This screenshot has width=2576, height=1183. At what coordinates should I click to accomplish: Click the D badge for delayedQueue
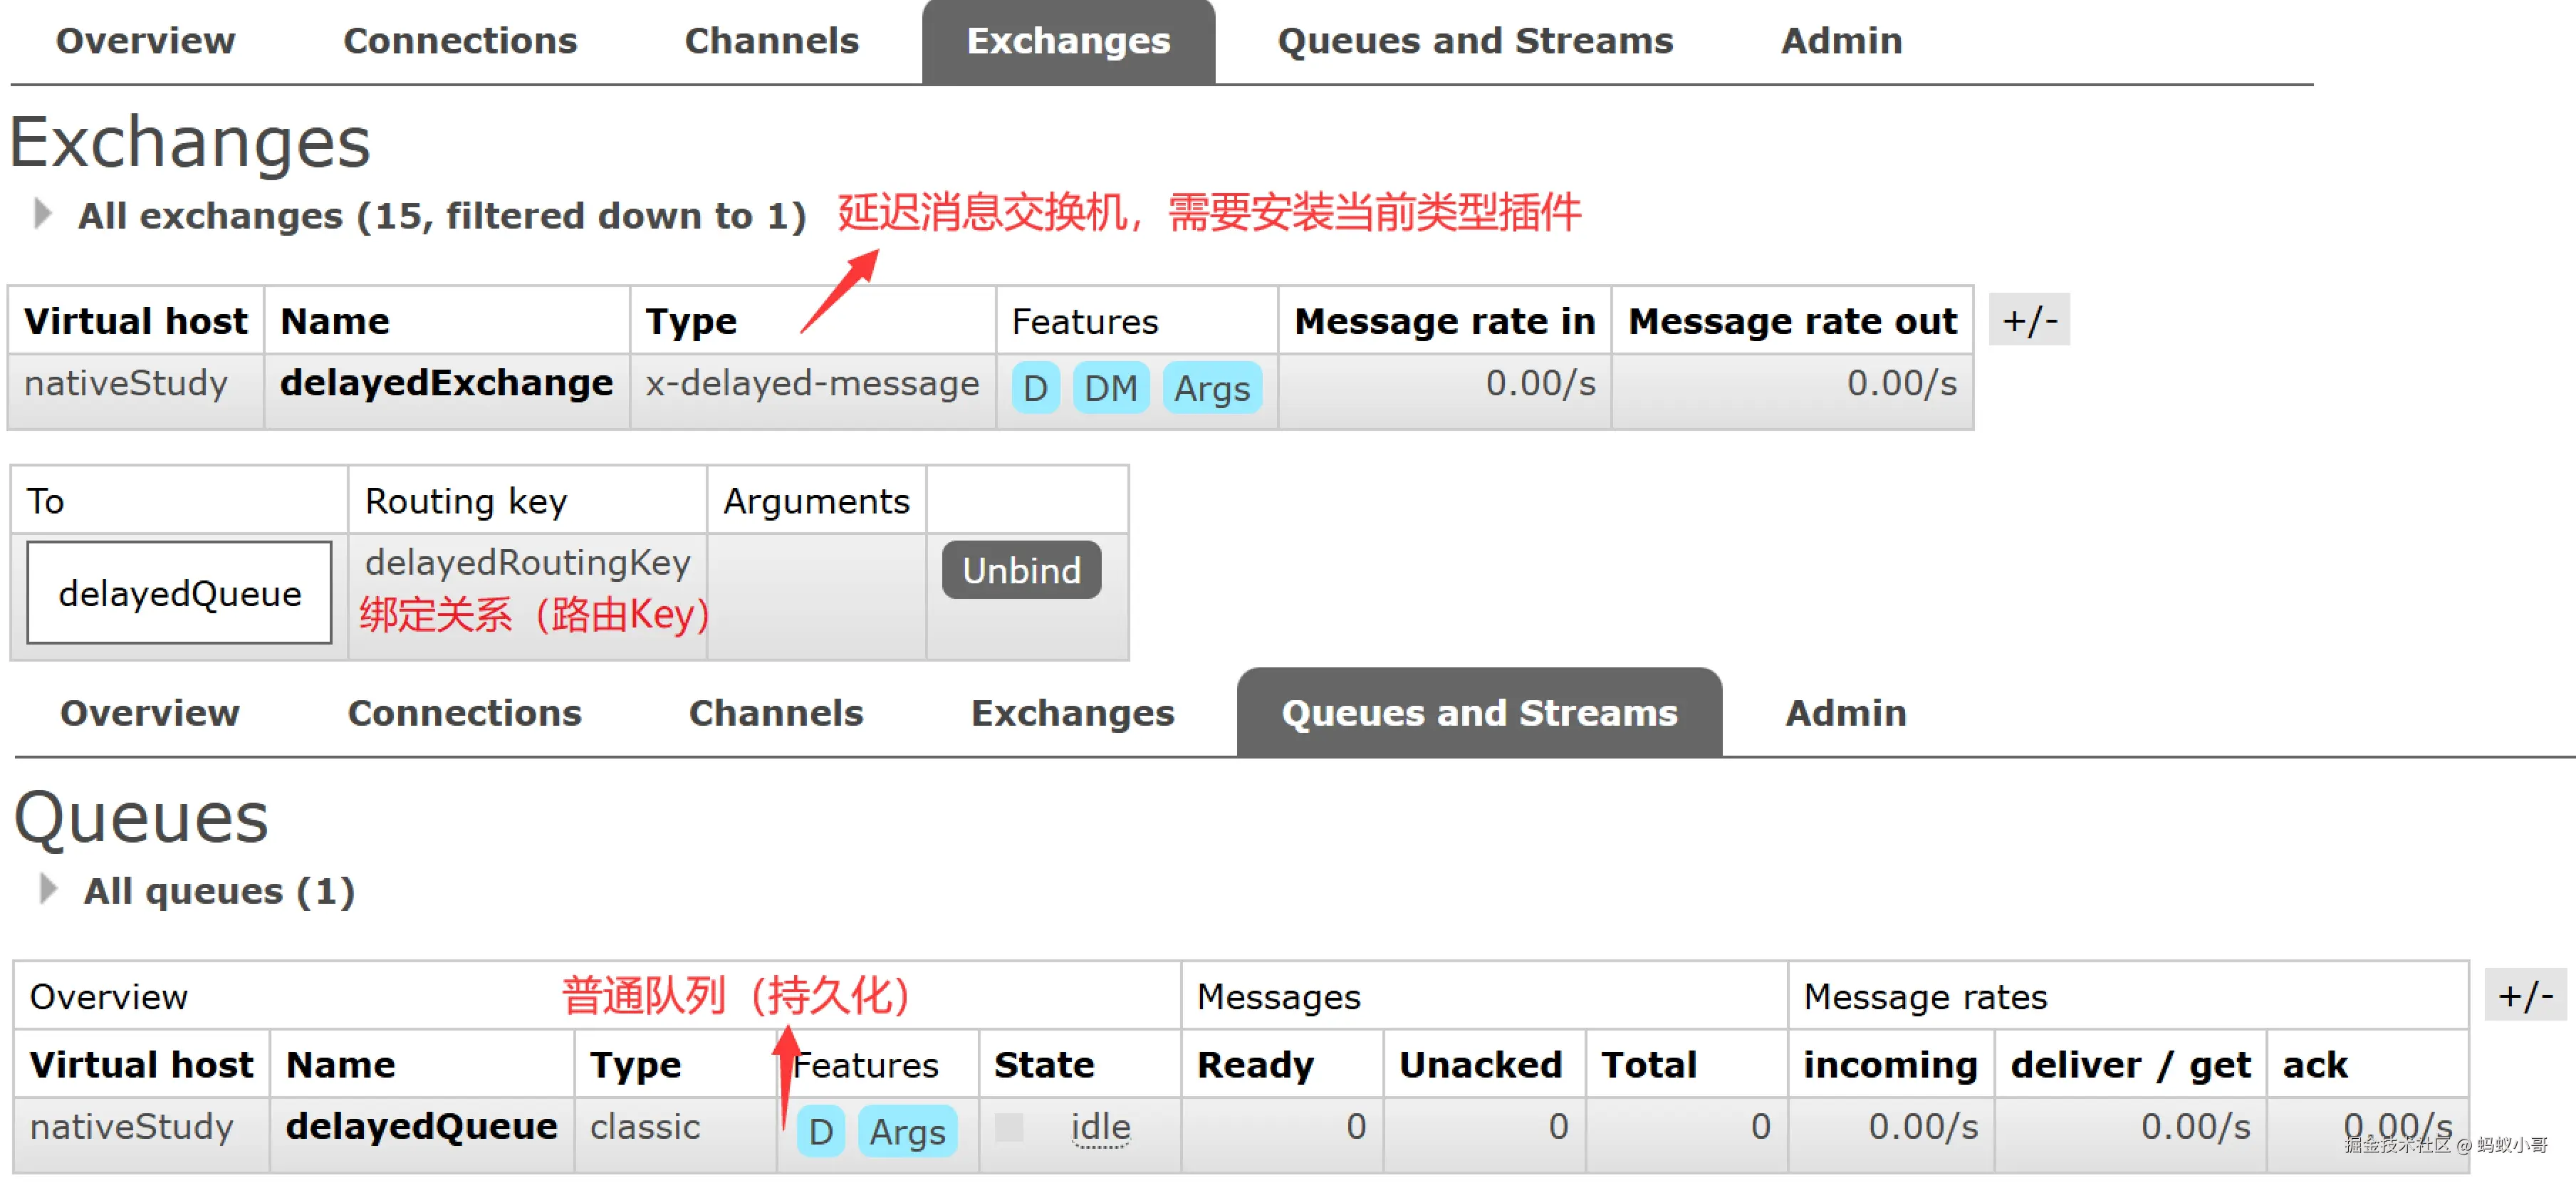[x=820, y=1131]
